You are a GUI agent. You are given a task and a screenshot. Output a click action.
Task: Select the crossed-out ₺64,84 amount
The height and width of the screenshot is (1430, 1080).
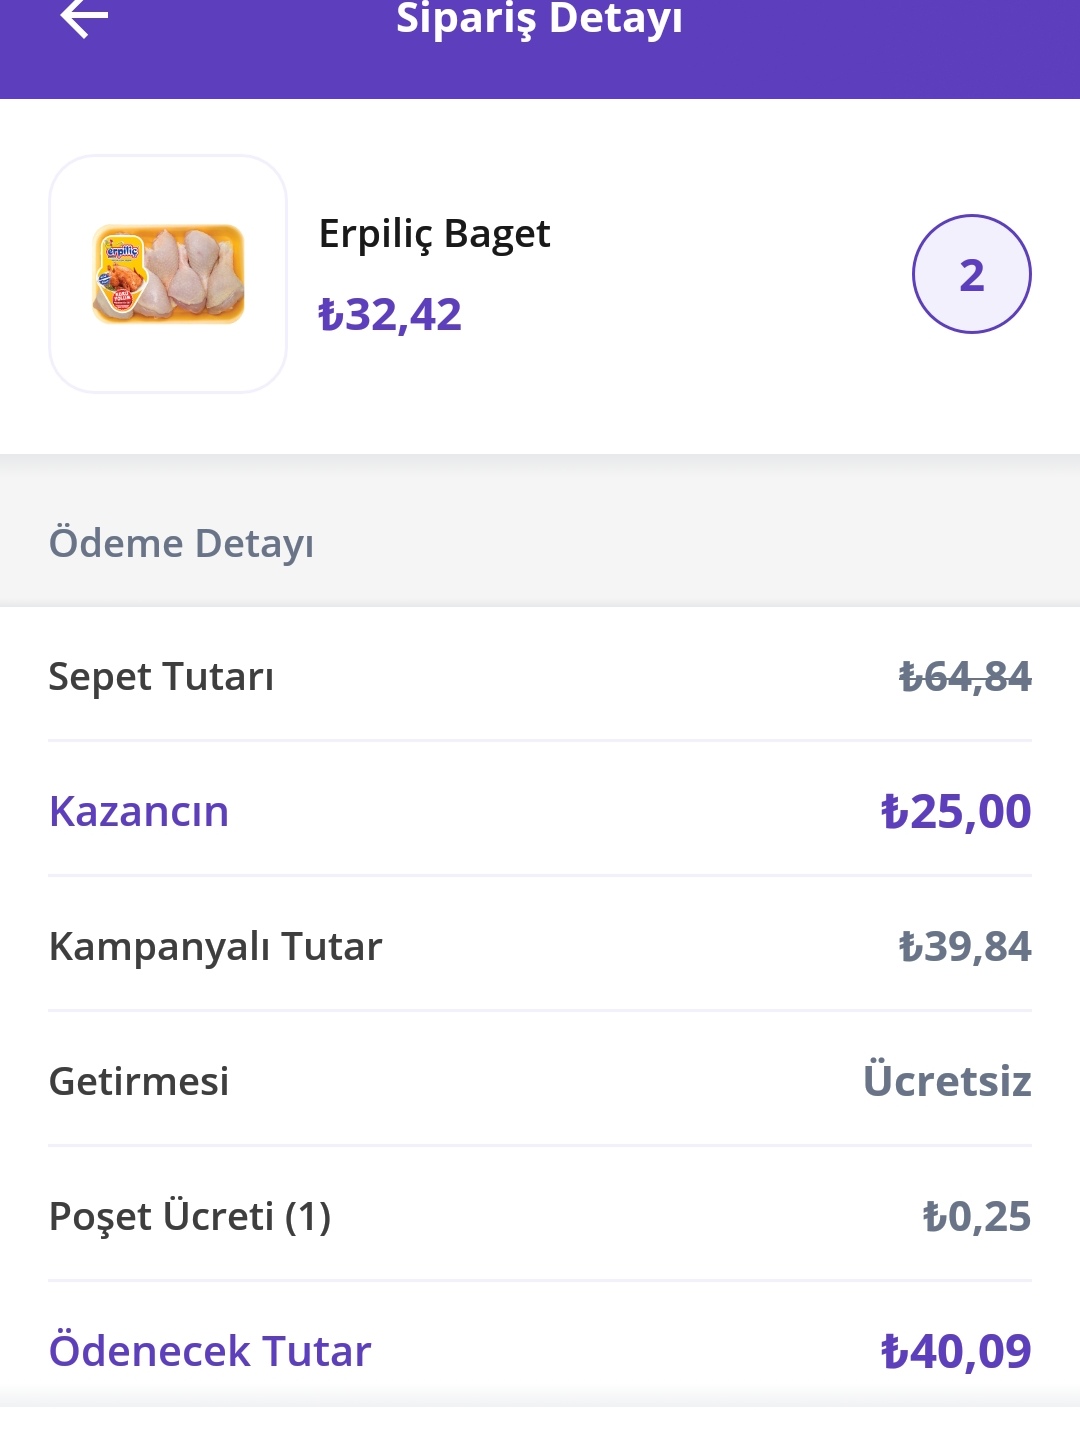pos(965,676)
